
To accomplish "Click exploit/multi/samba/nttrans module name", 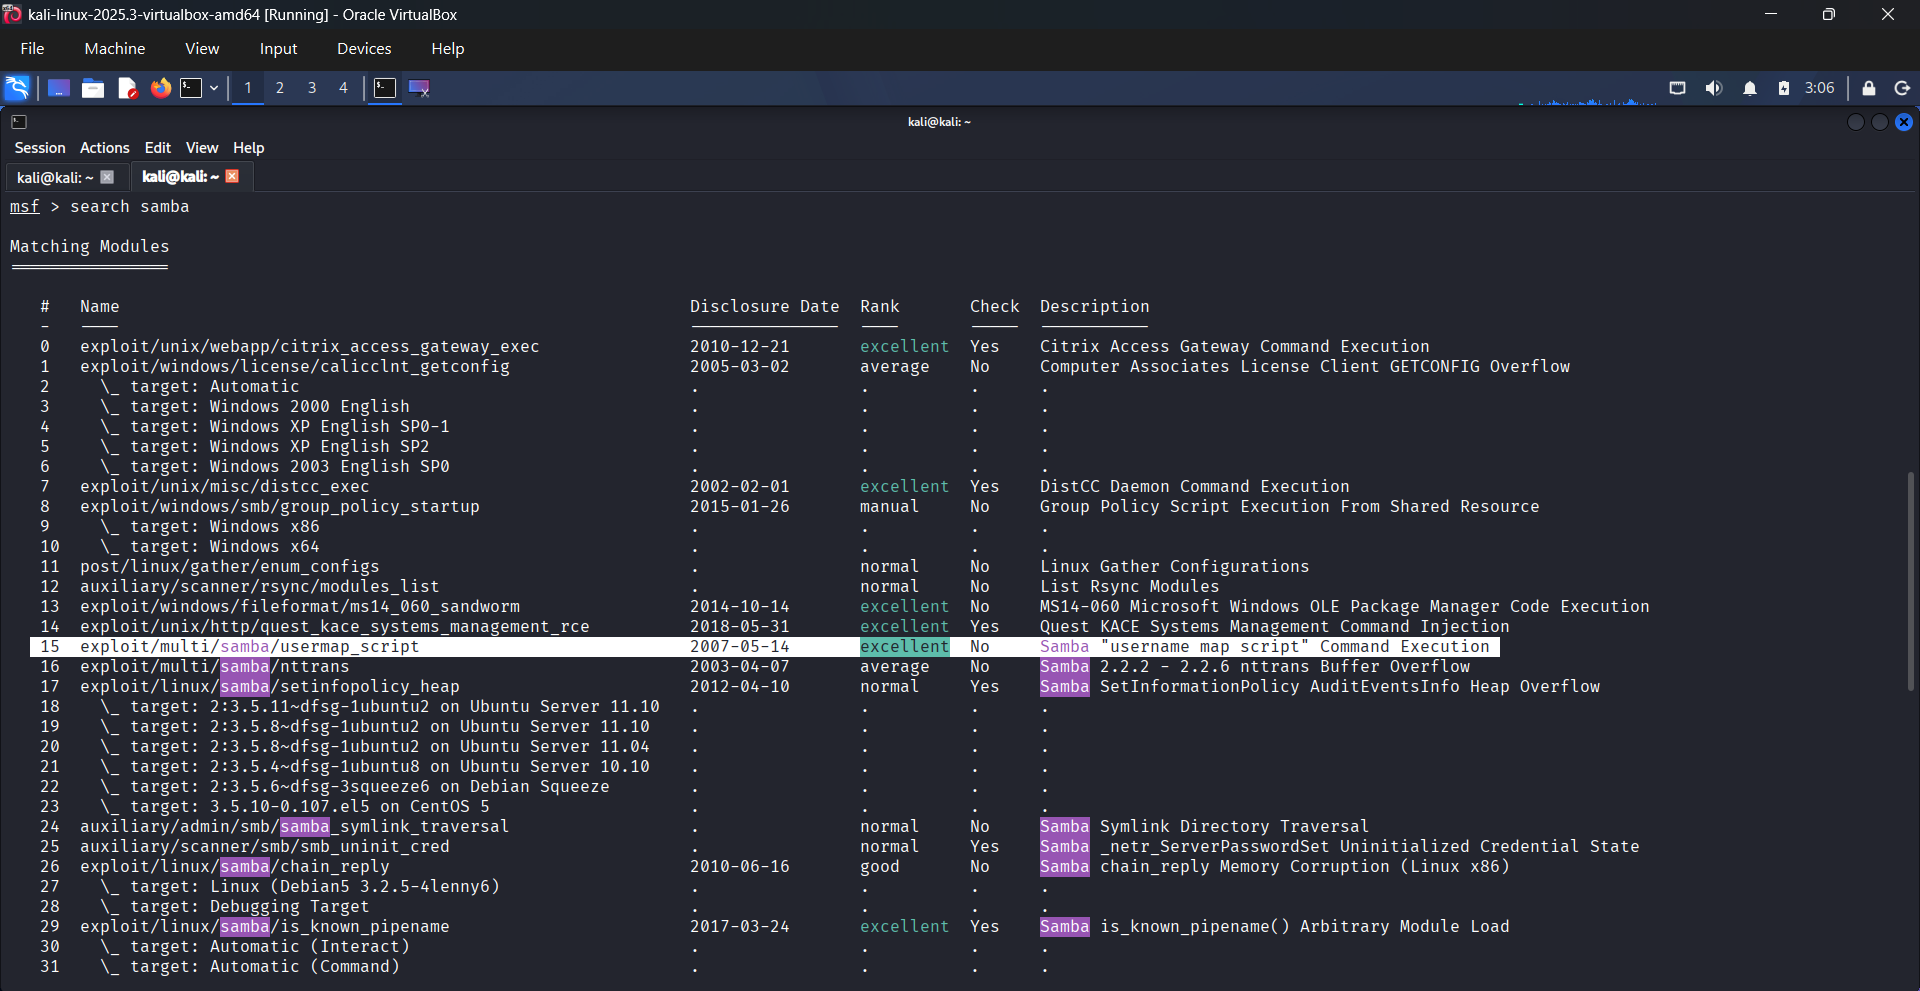I will (215, 667).
